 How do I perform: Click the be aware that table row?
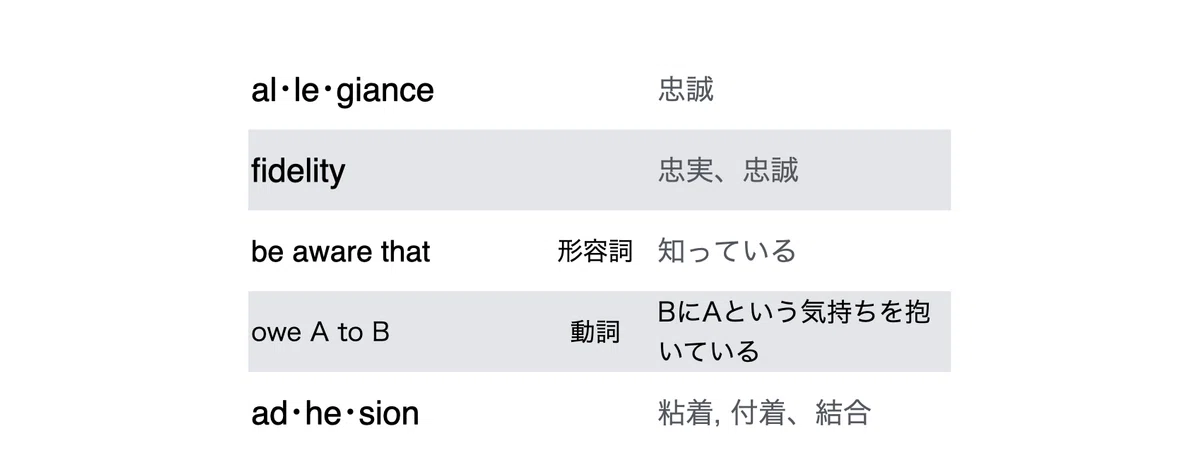click(599, 251)
